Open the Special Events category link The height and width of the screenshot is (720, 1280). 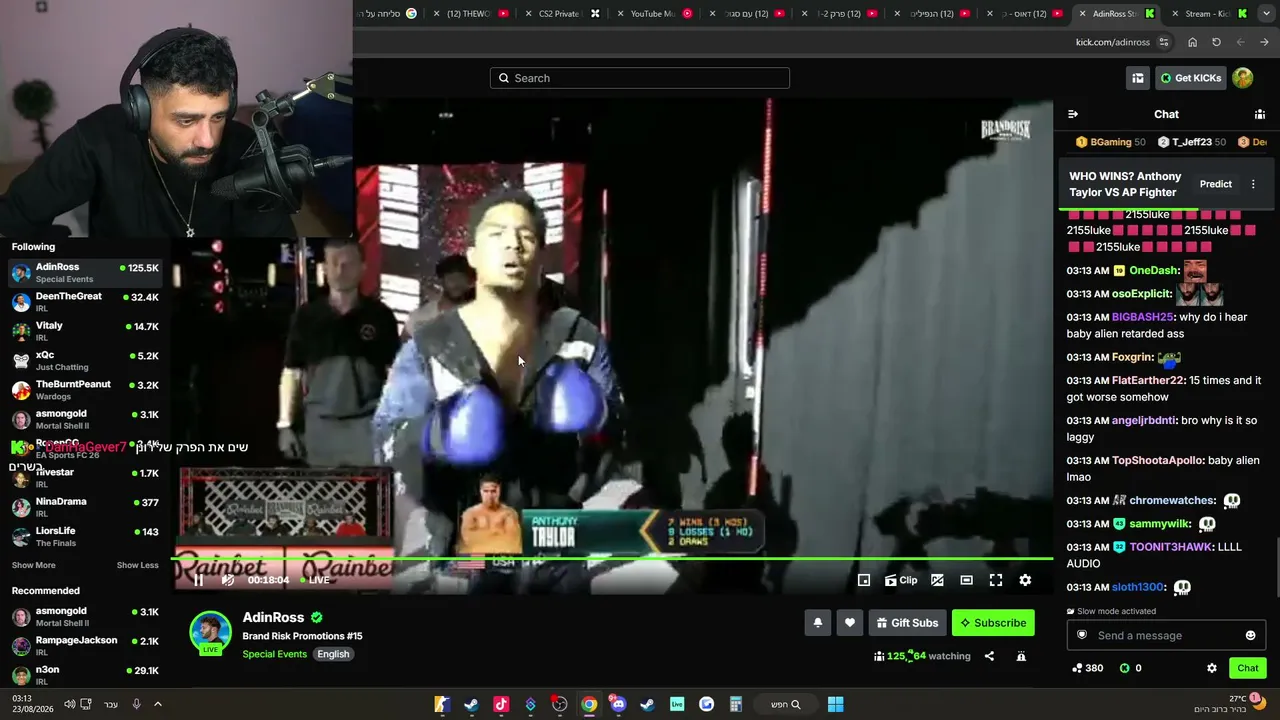pos(274,654)
